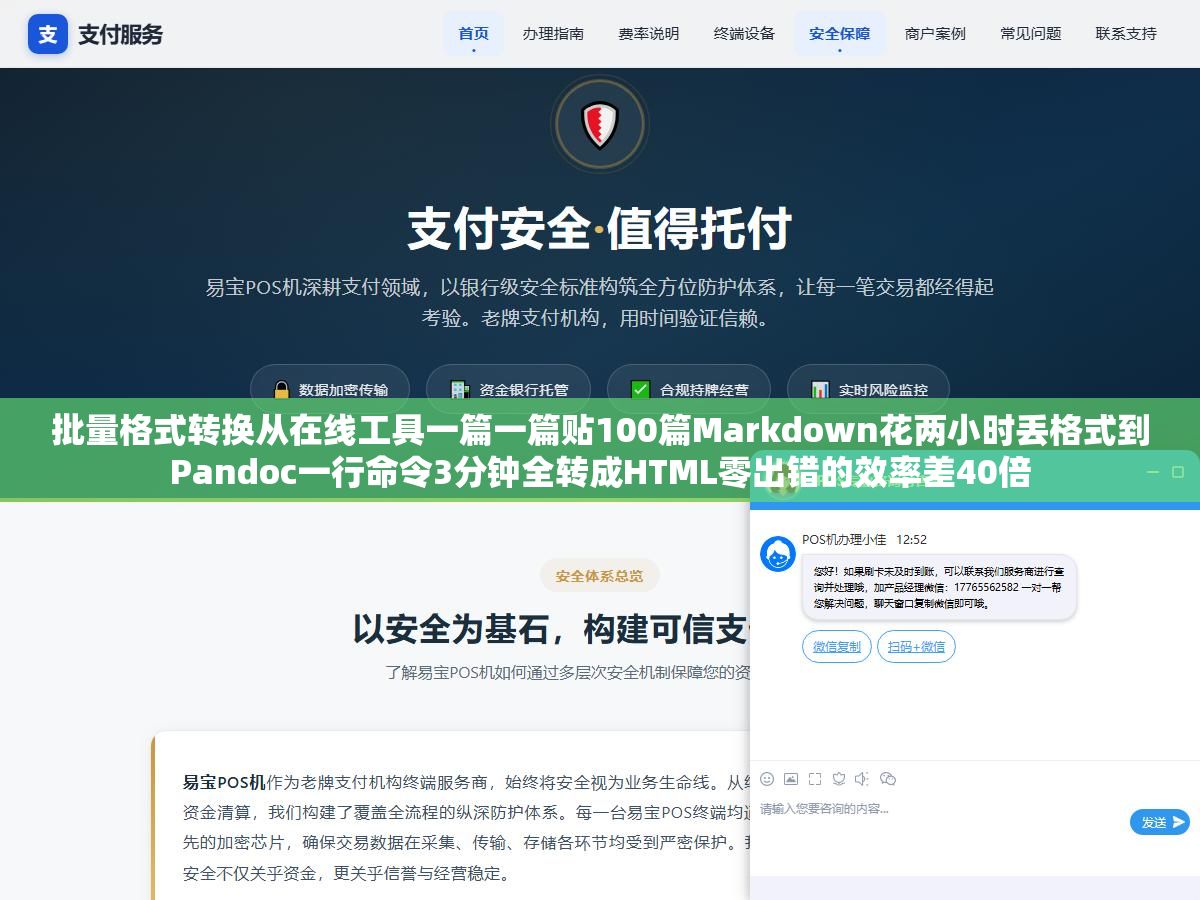
Task: Click the 数据加密传输 badge
Action: pos(331,389)
